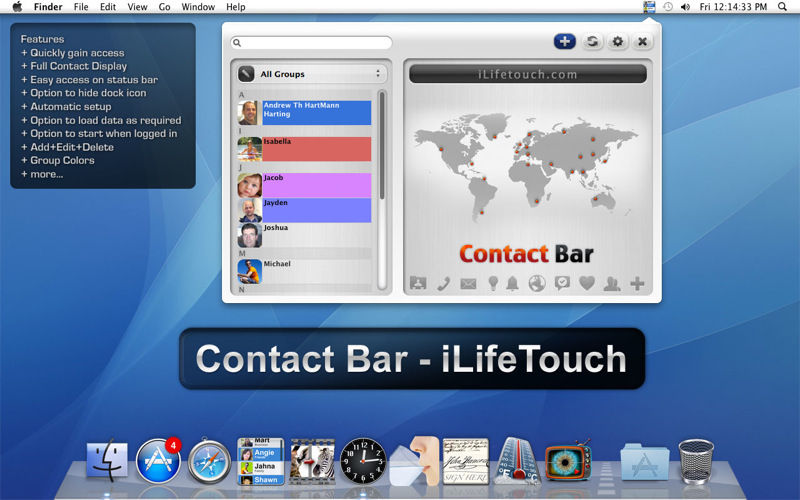
Task: Open the zebra filmstrip dock app
Action: (x=312, y=461)
